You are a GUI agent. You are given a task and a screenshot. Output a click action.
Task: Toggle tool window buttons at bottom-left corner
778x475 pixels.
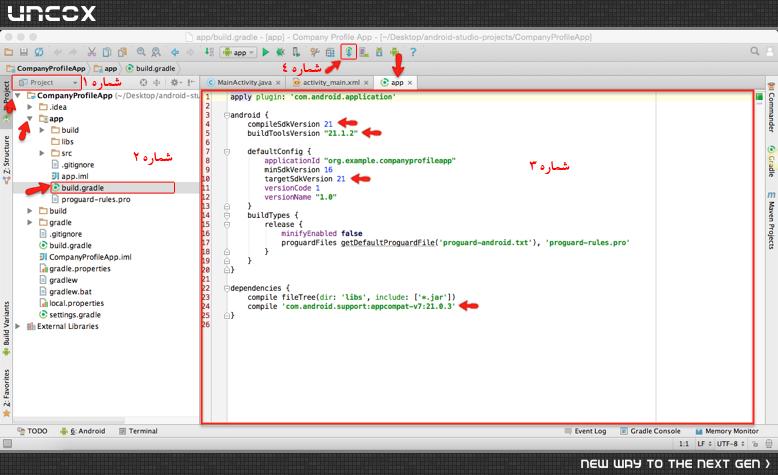click(7, 443)
